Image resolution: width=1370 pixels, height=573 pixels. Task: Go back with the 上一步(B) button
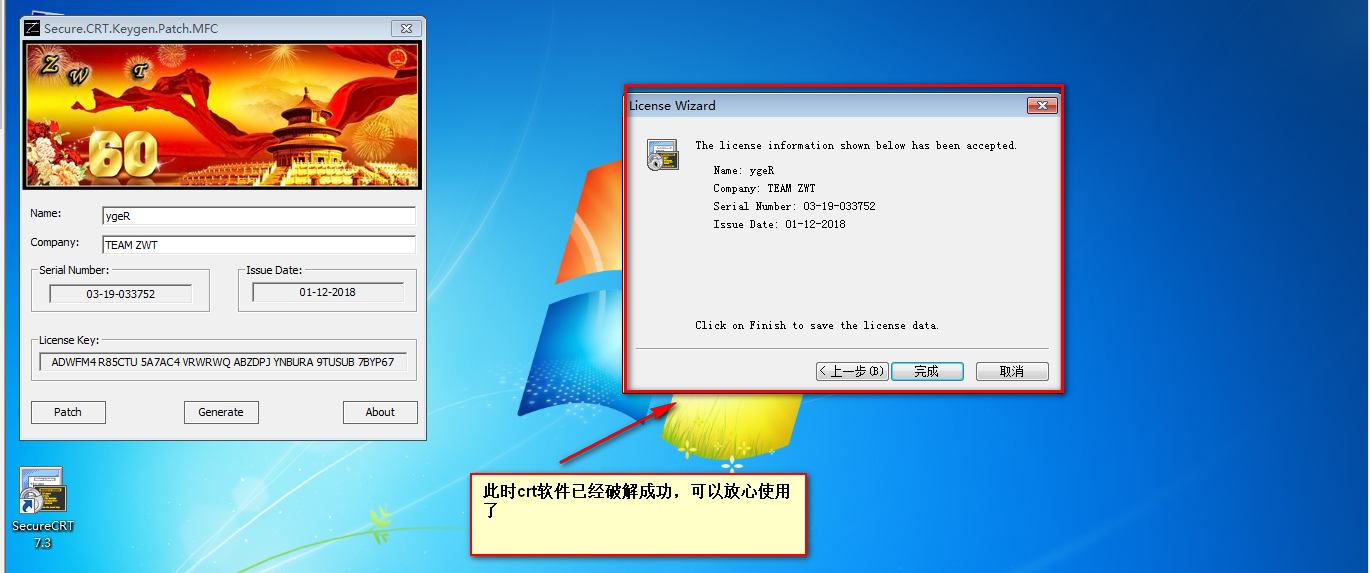coord(852,371)
